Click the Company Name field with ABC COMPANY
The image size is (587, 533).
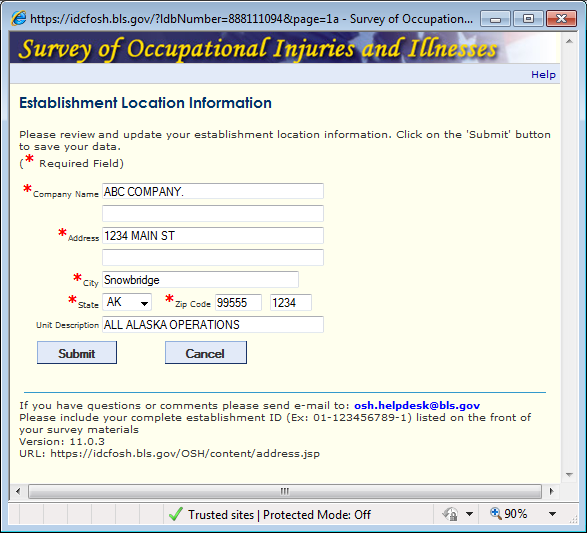[213, 191]
